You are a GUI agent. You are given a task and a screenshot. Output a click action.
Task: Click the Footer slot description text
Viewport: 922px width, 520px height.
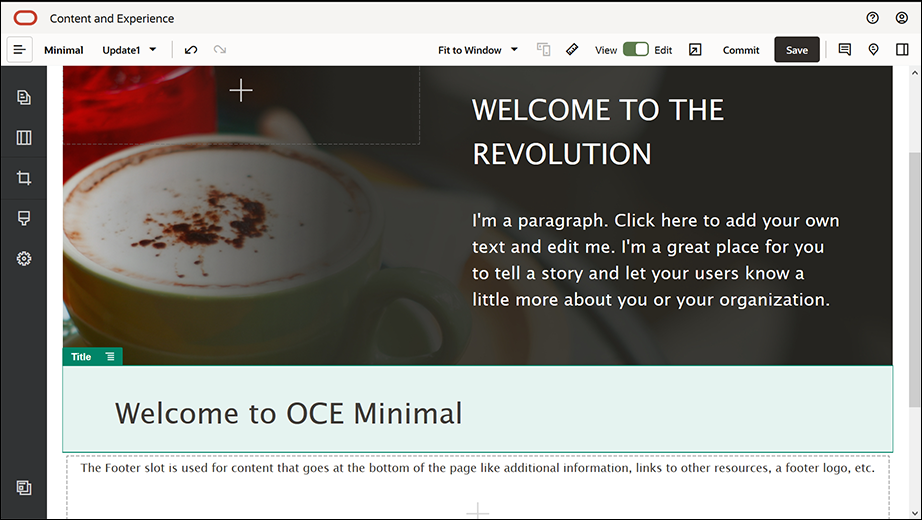(x=477, y=468)
